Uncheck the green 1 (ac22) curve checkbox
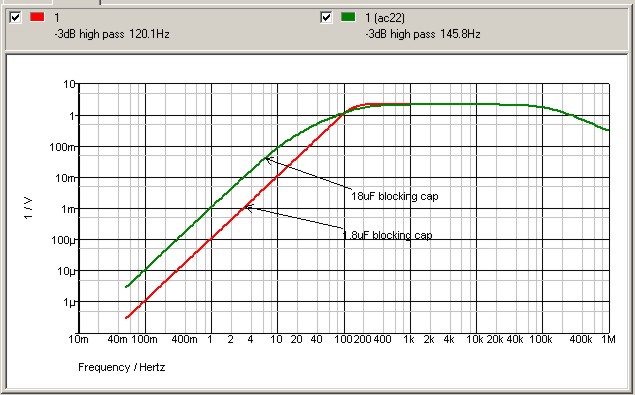635x395 pixels. point(326,17)
